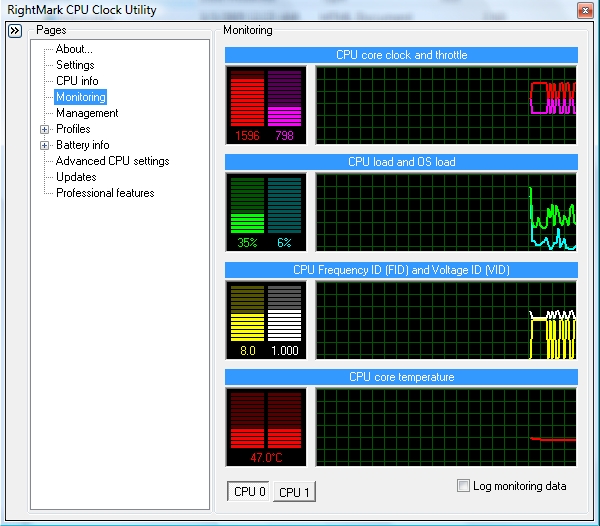The width and height of the screenshot is (600, 526).
Task: Click the cyan 6% OS load value
Action: (x=284, y=243)
